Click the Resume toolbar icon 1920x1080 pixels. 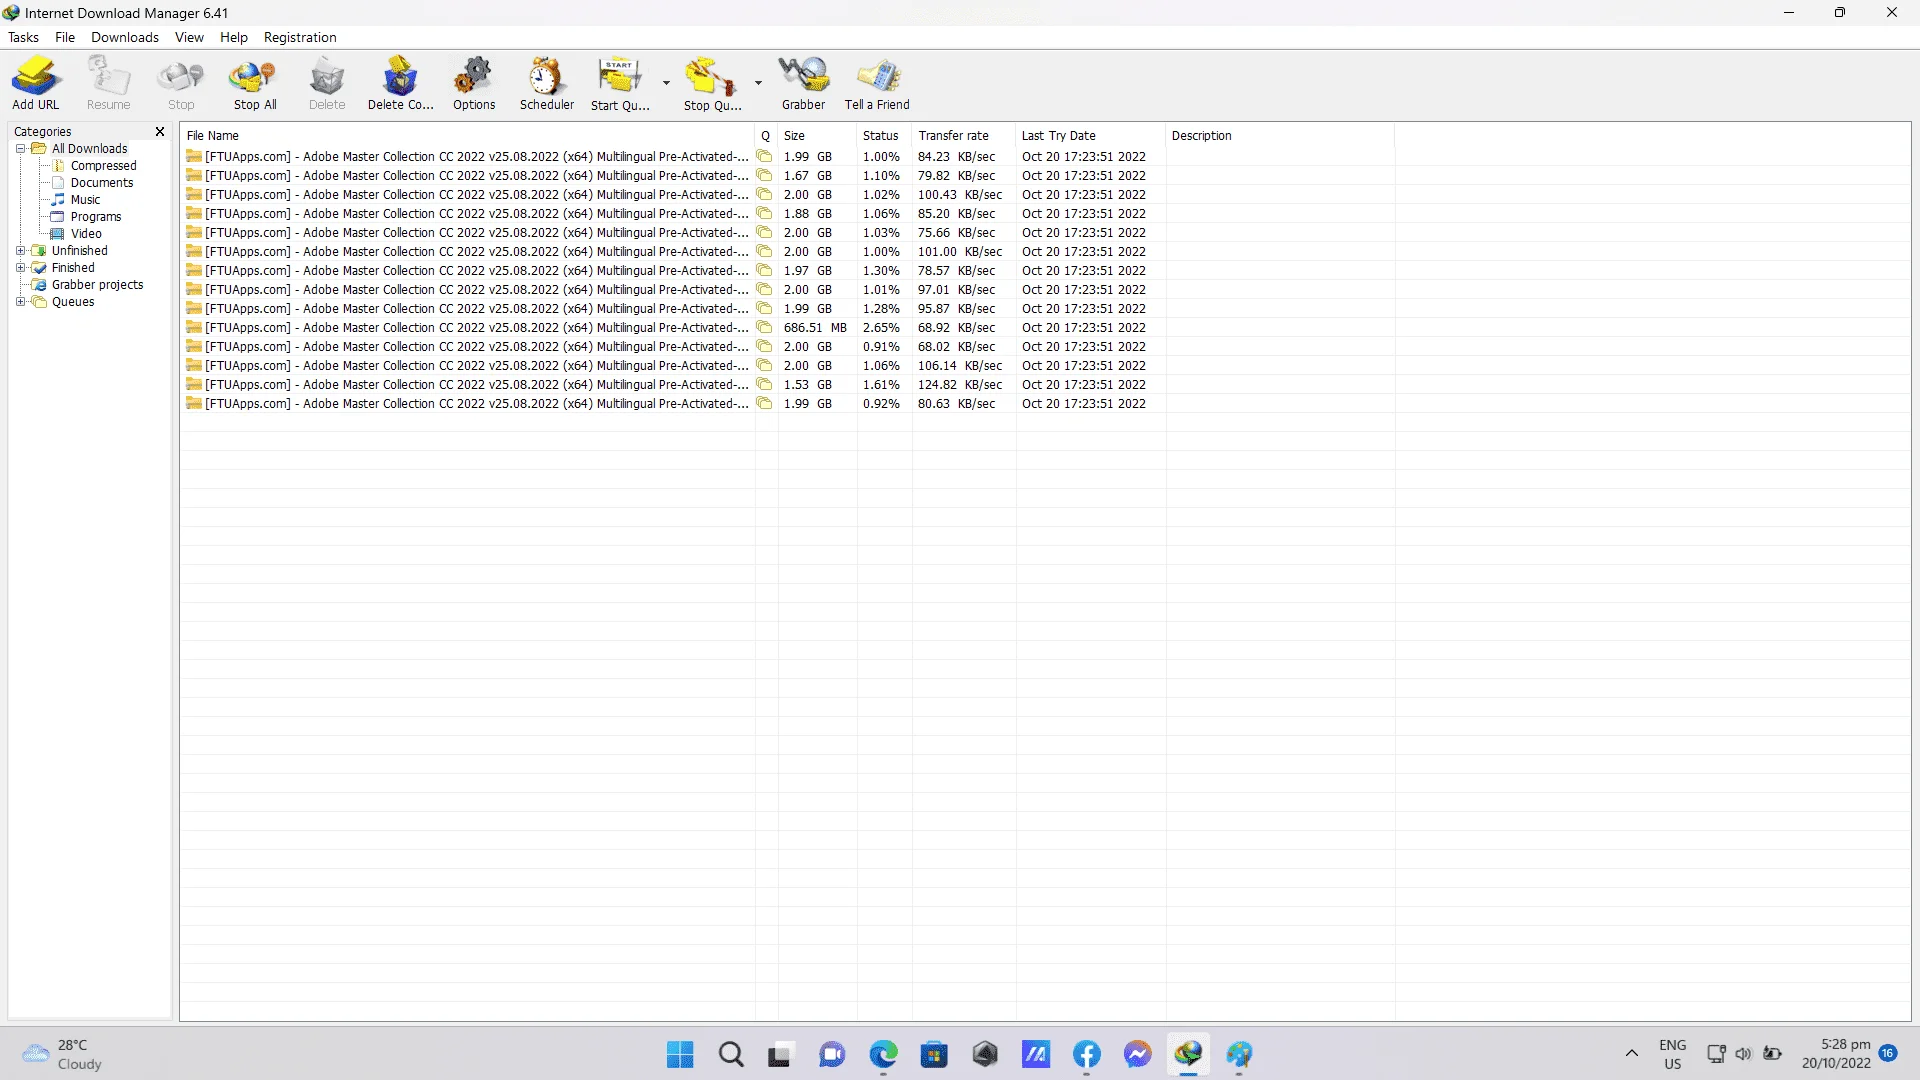(x=108, y=83)
